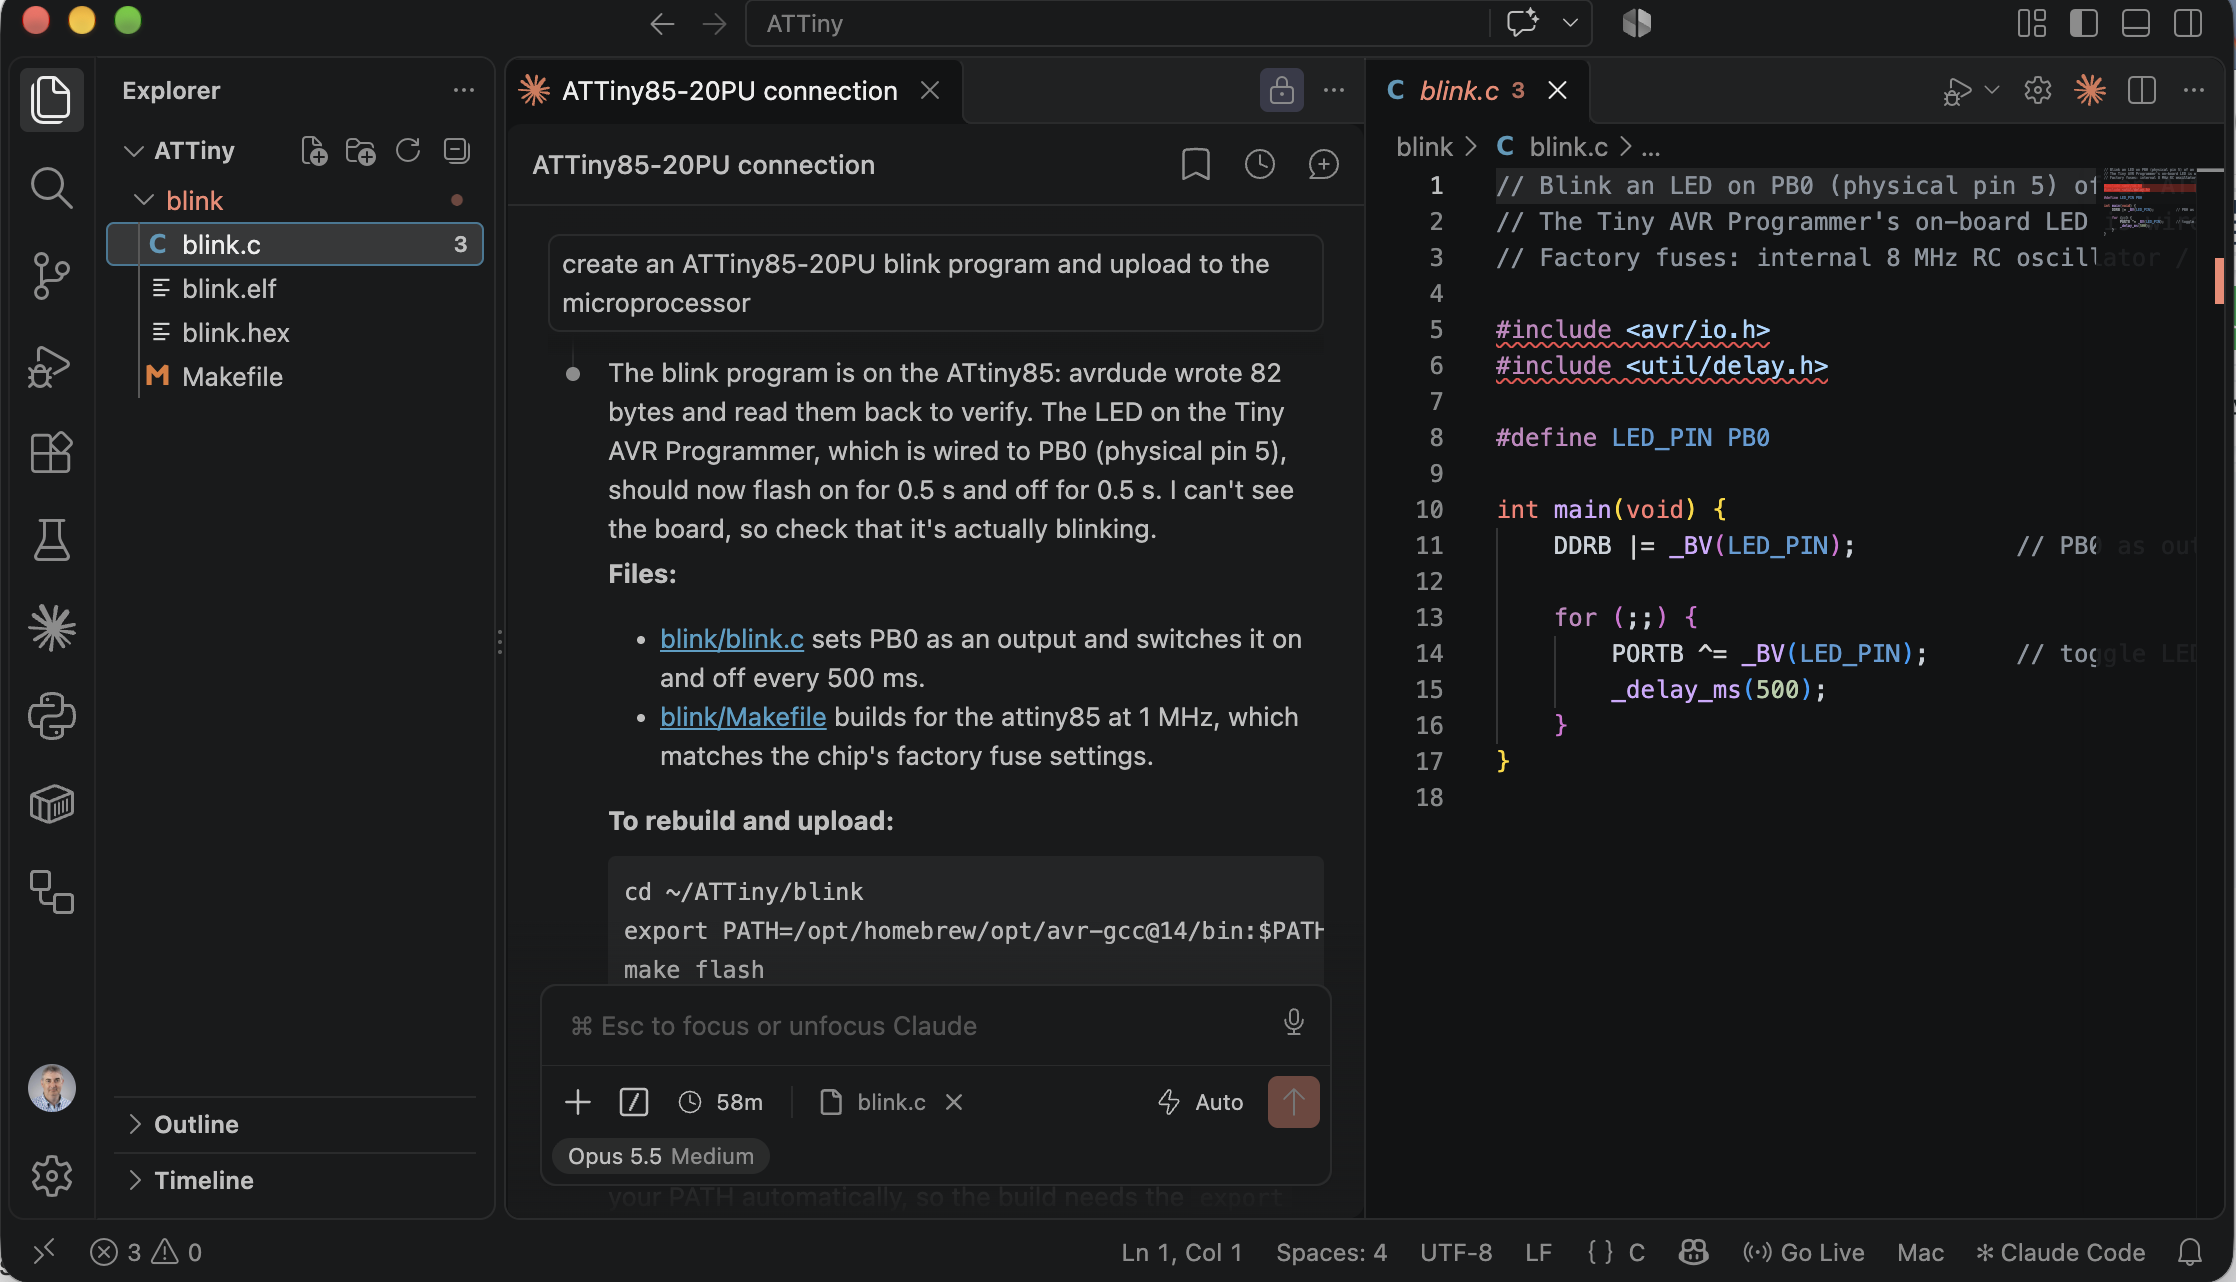Start a new chat with plus bubble

1323,164
